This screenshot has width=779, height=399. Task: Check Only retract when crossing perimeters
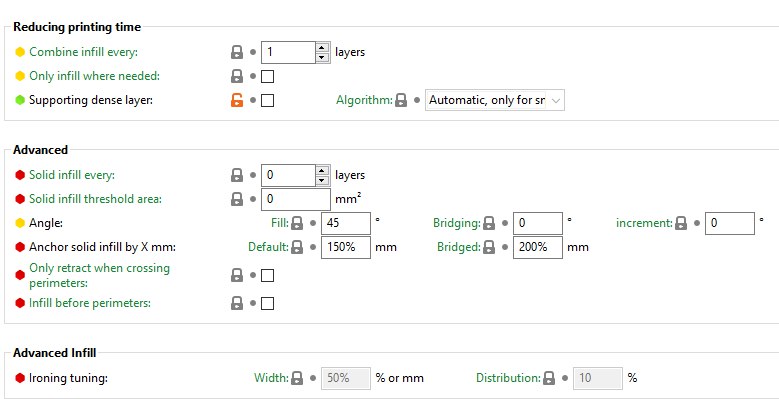coord(267,275)
